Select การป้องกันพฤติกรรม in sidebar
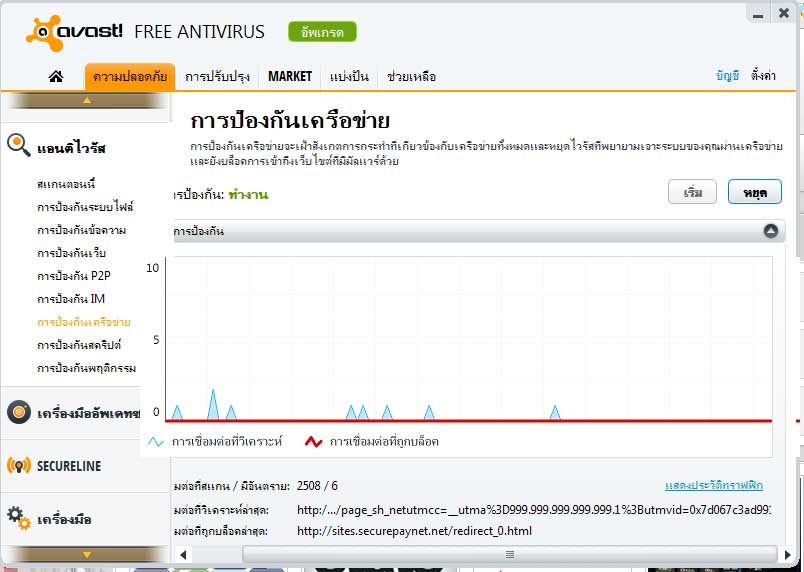Screen dimensions: 804x572 click(x=87, y=368)
